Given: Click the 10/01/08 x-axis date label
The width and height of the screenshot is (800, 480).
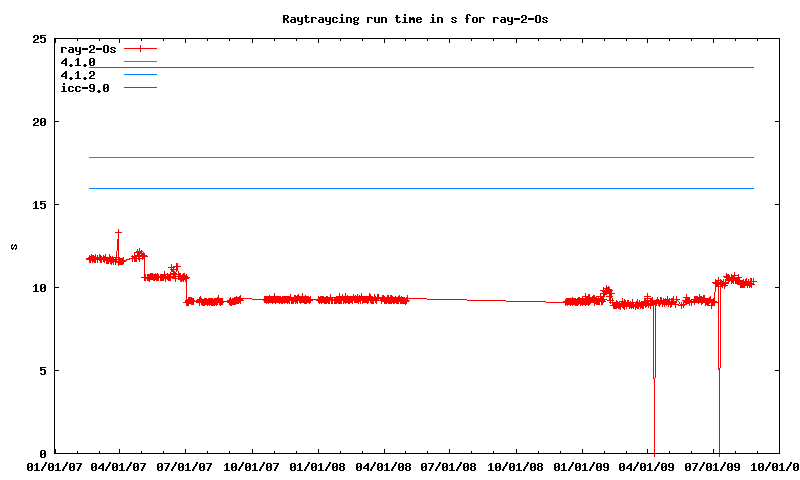Looking at the screenshot, I should coord(516,466).
